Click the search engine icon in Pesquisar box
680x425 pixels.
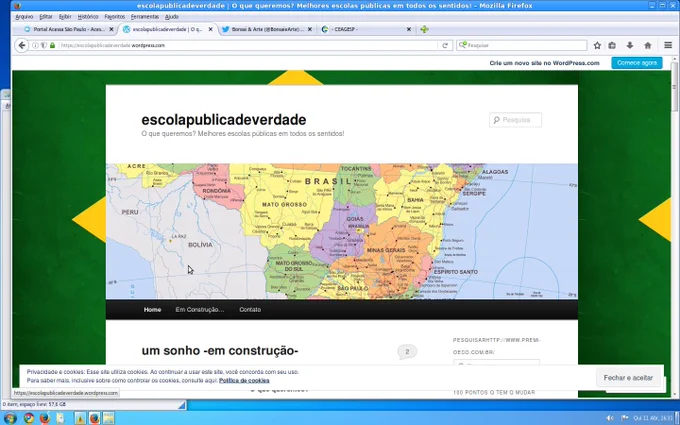tap(463, 45)
